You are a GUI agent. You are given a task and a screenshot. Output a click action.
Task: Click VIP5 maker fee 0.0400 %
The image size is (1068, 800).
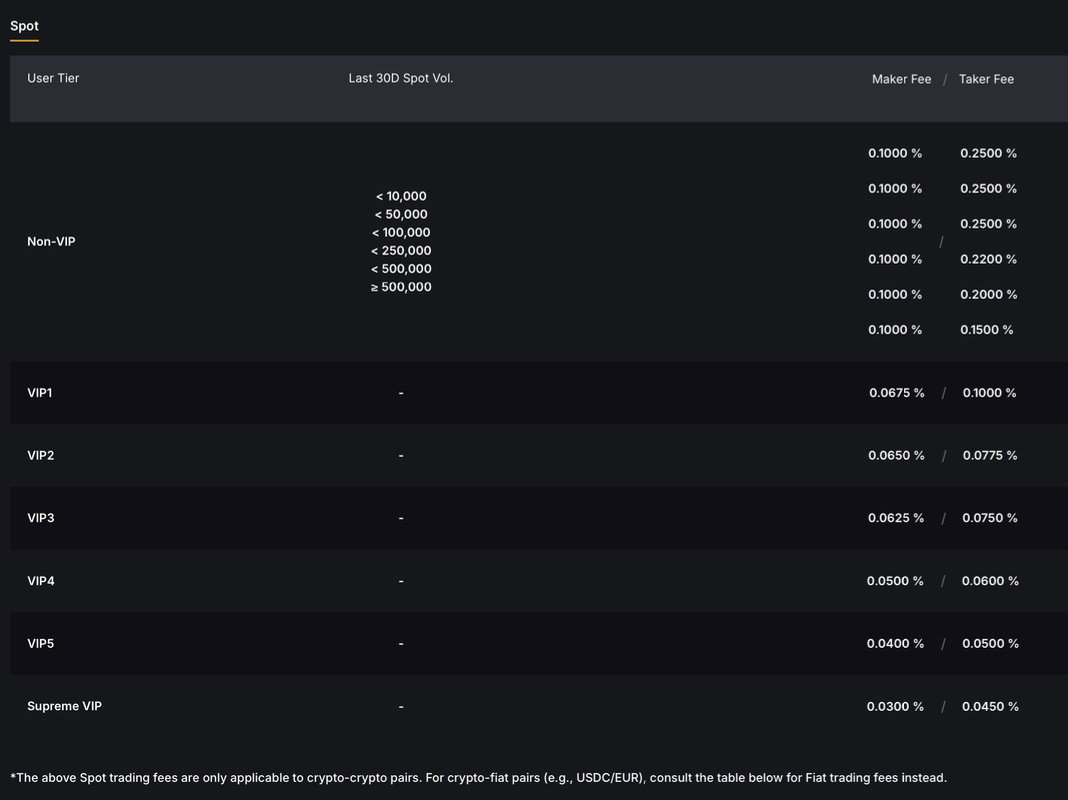pos(895,643)
